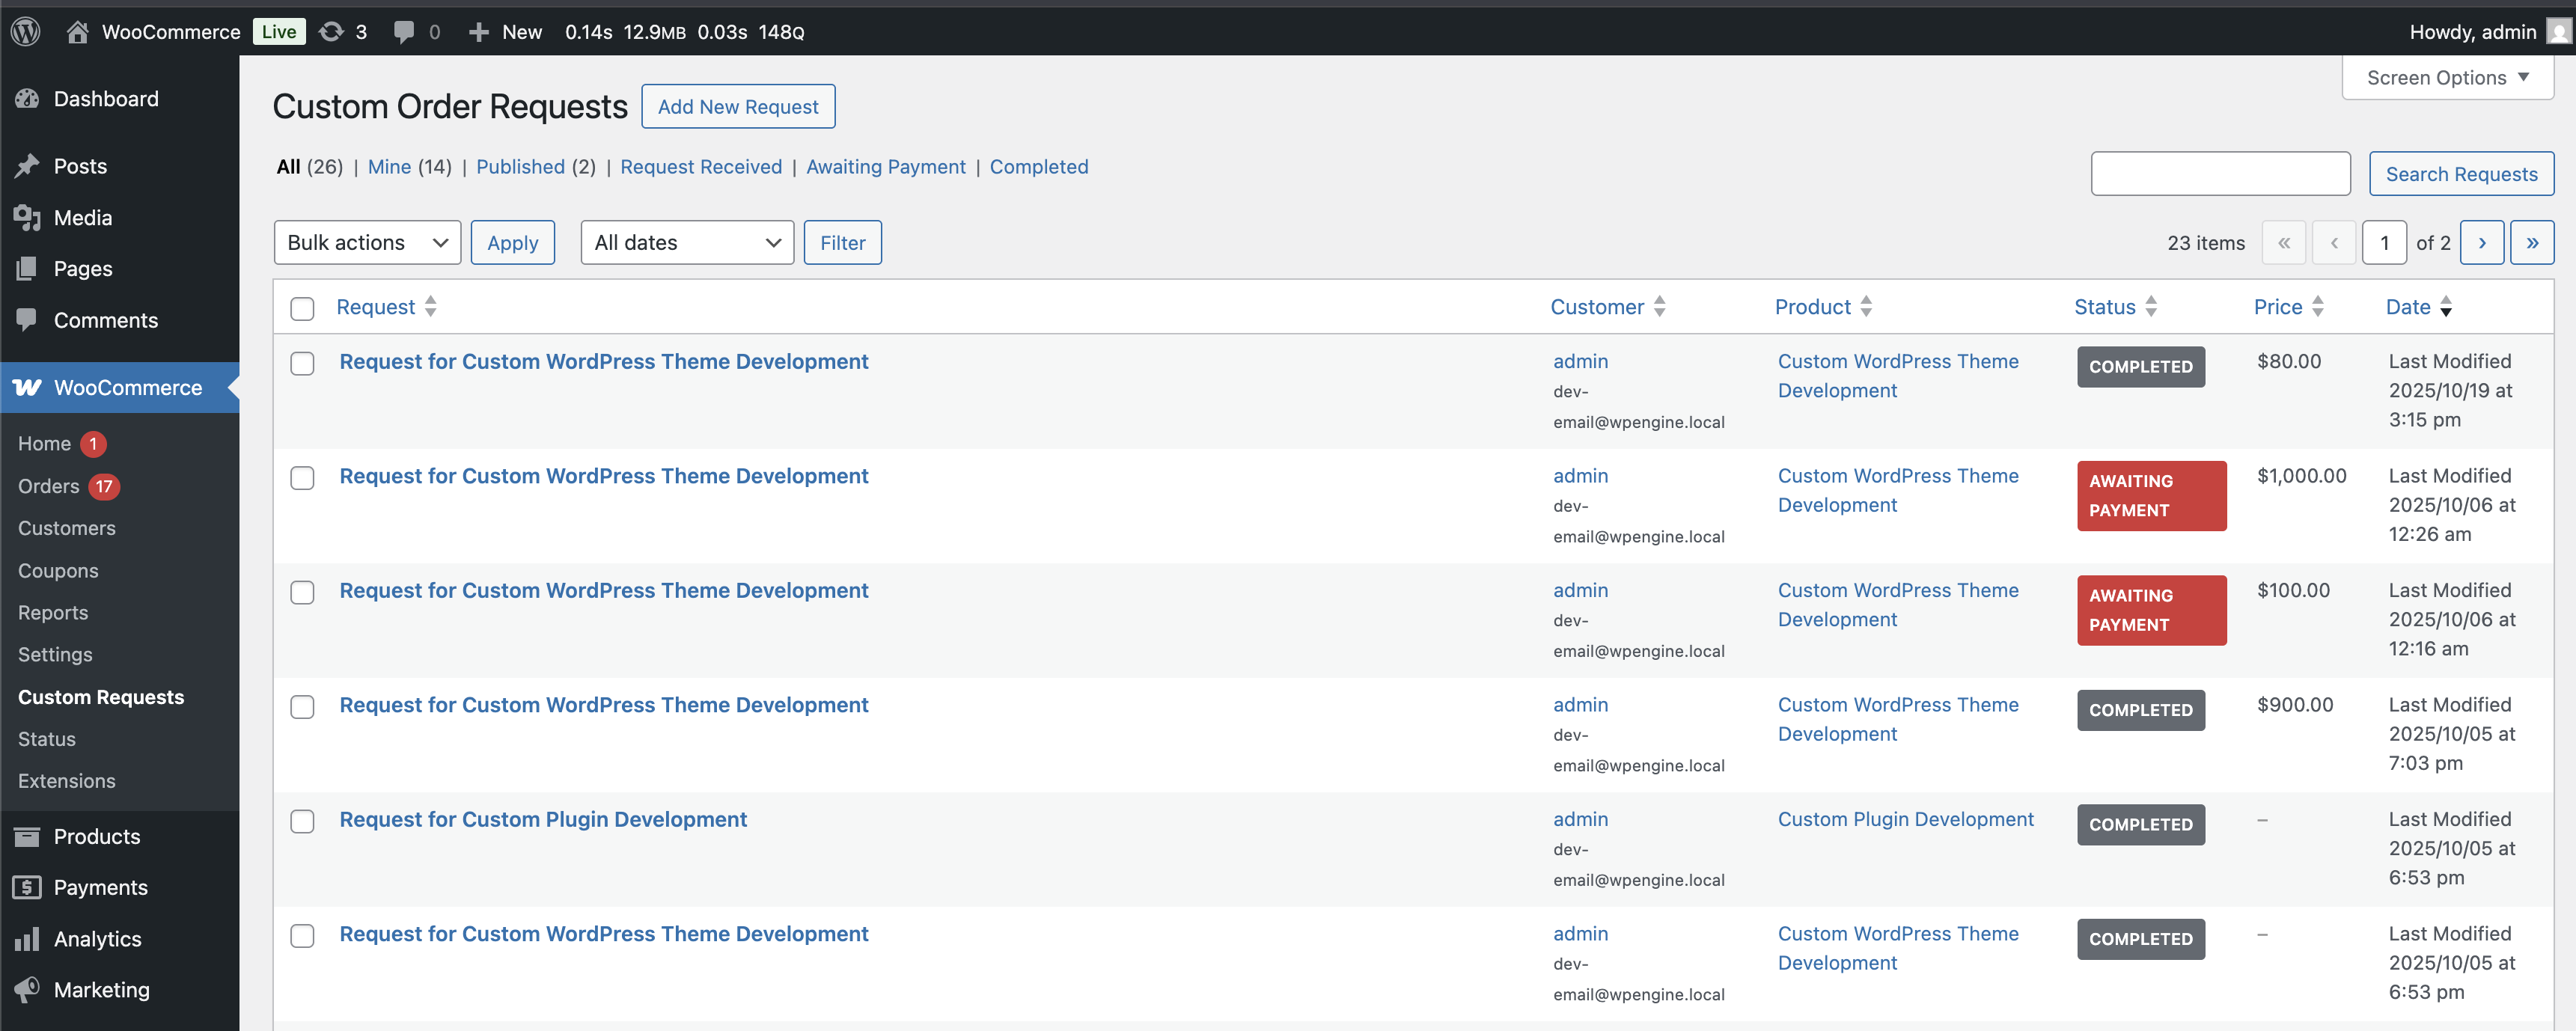Check the $1,000.00 awaiting payment request
2576x1031 pixels.
[x=302, y=477]
